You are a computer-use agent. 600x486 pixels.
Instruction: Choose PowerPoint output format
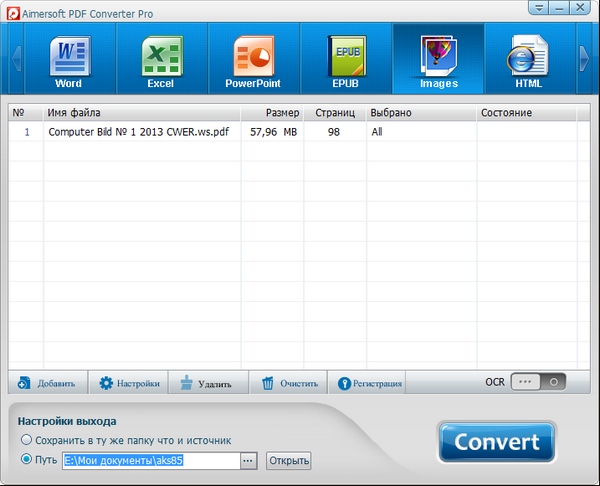(x=254, y=59)
